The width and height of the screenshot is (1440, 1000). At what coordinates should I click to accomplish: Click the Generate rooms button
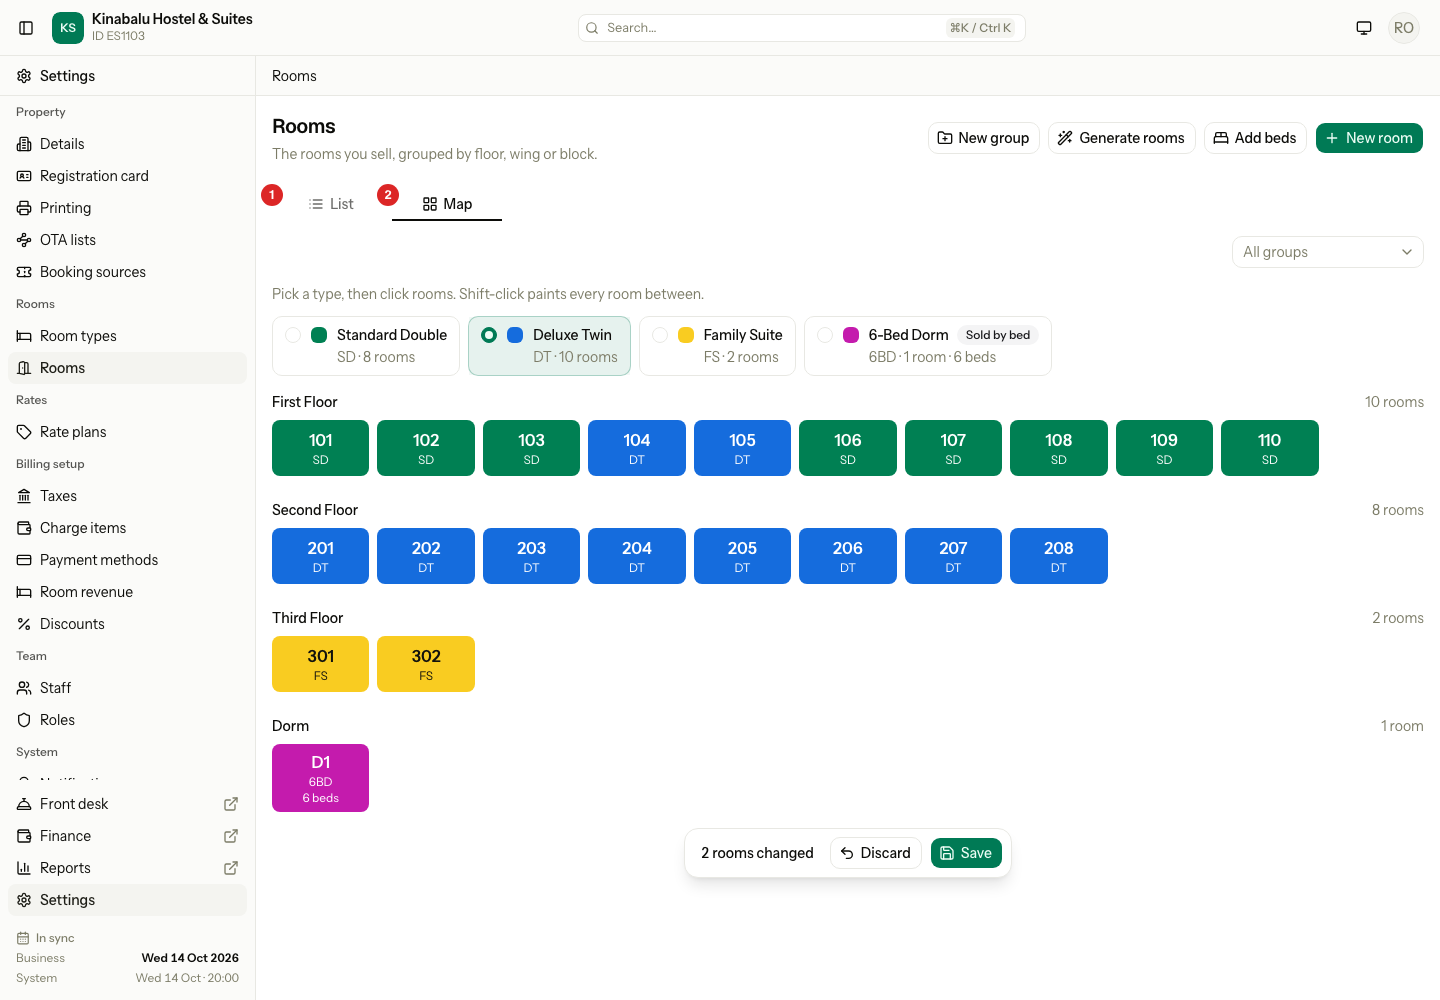(1122, 138)
